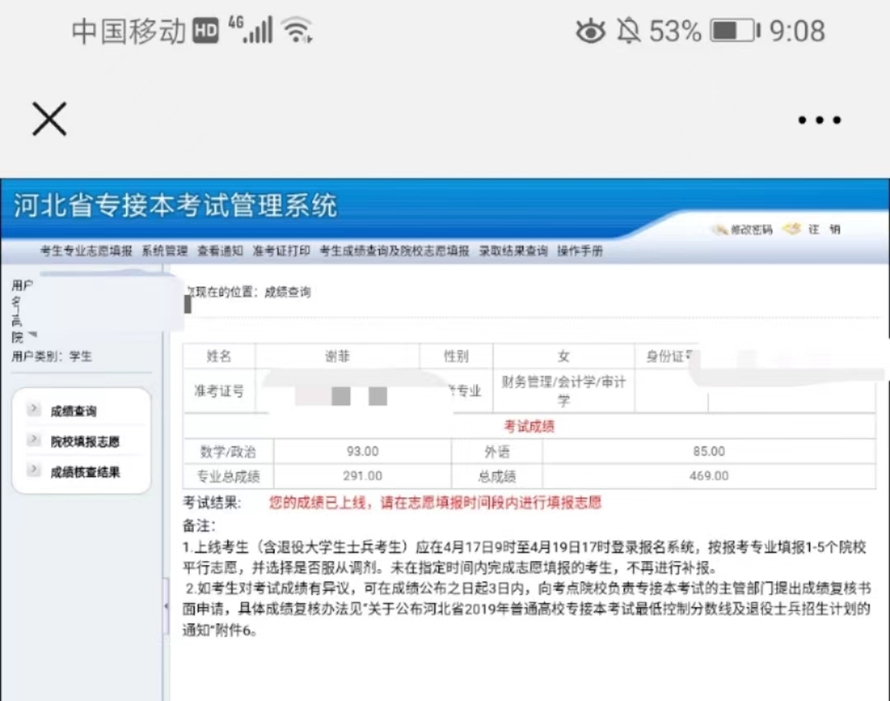Open the 系统管理 menu
Viewport: 890px width, 701px height.
[x=164, y=251]
